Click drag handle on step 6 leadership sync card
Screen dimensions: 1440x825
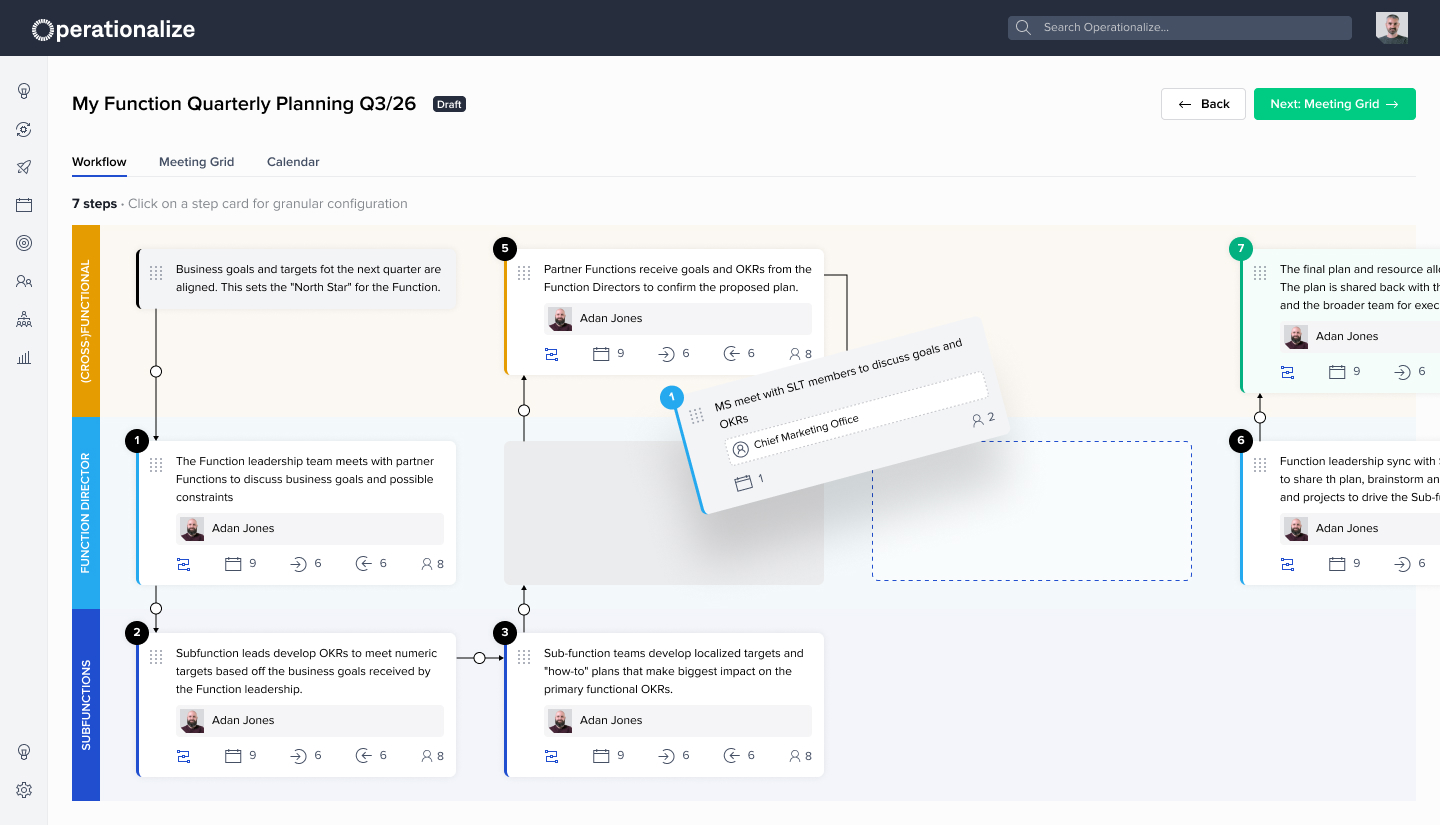(x=1260, y=464)
